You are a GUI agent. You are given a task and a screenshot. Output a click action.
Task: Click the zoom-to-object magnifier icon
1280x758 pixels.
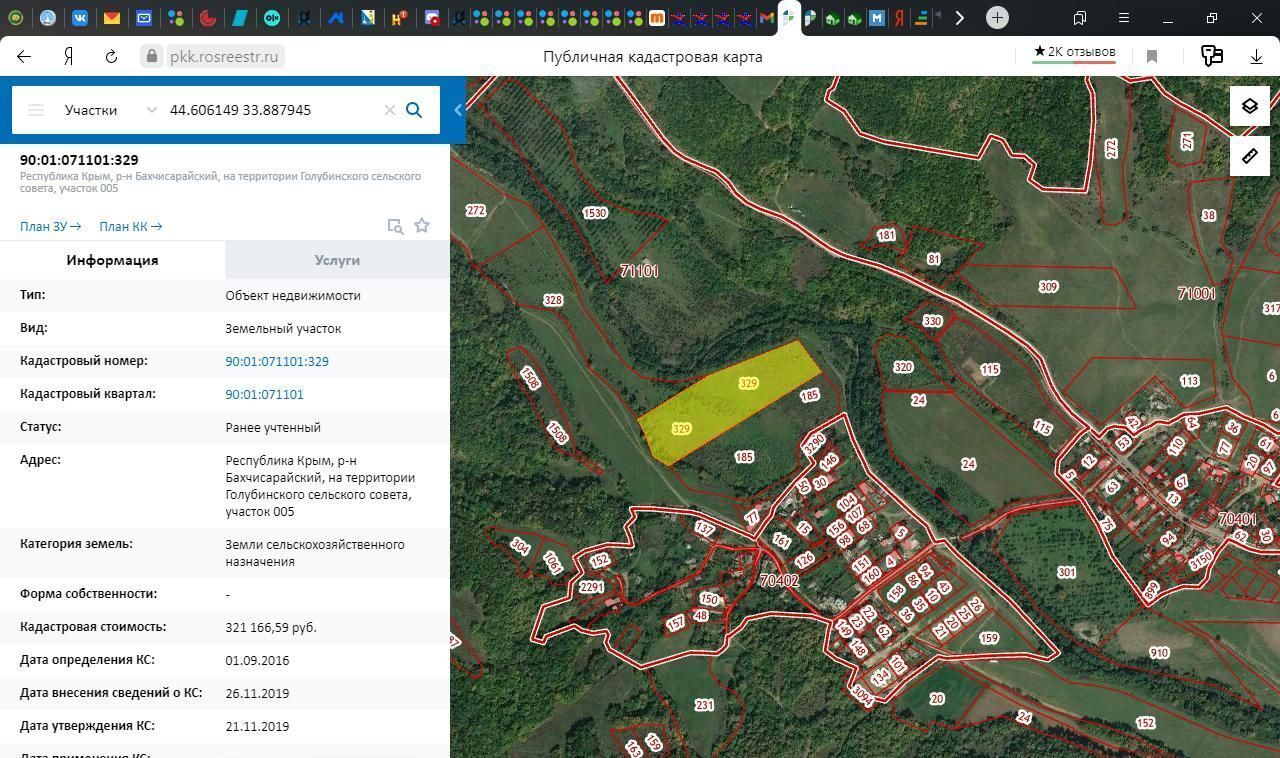(x=395, y=226)
